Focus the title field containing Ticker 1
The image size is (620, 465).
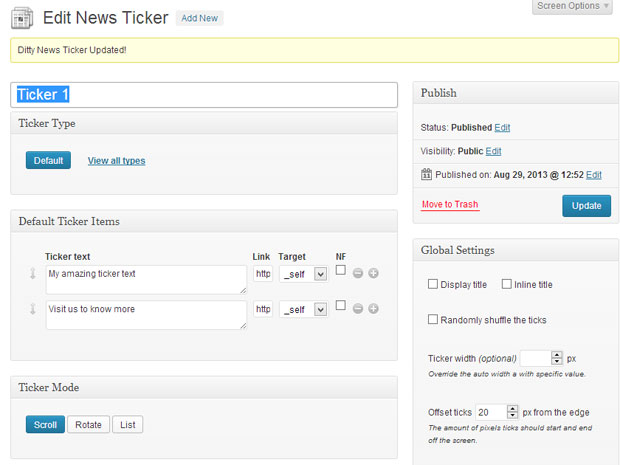[204, 95]
